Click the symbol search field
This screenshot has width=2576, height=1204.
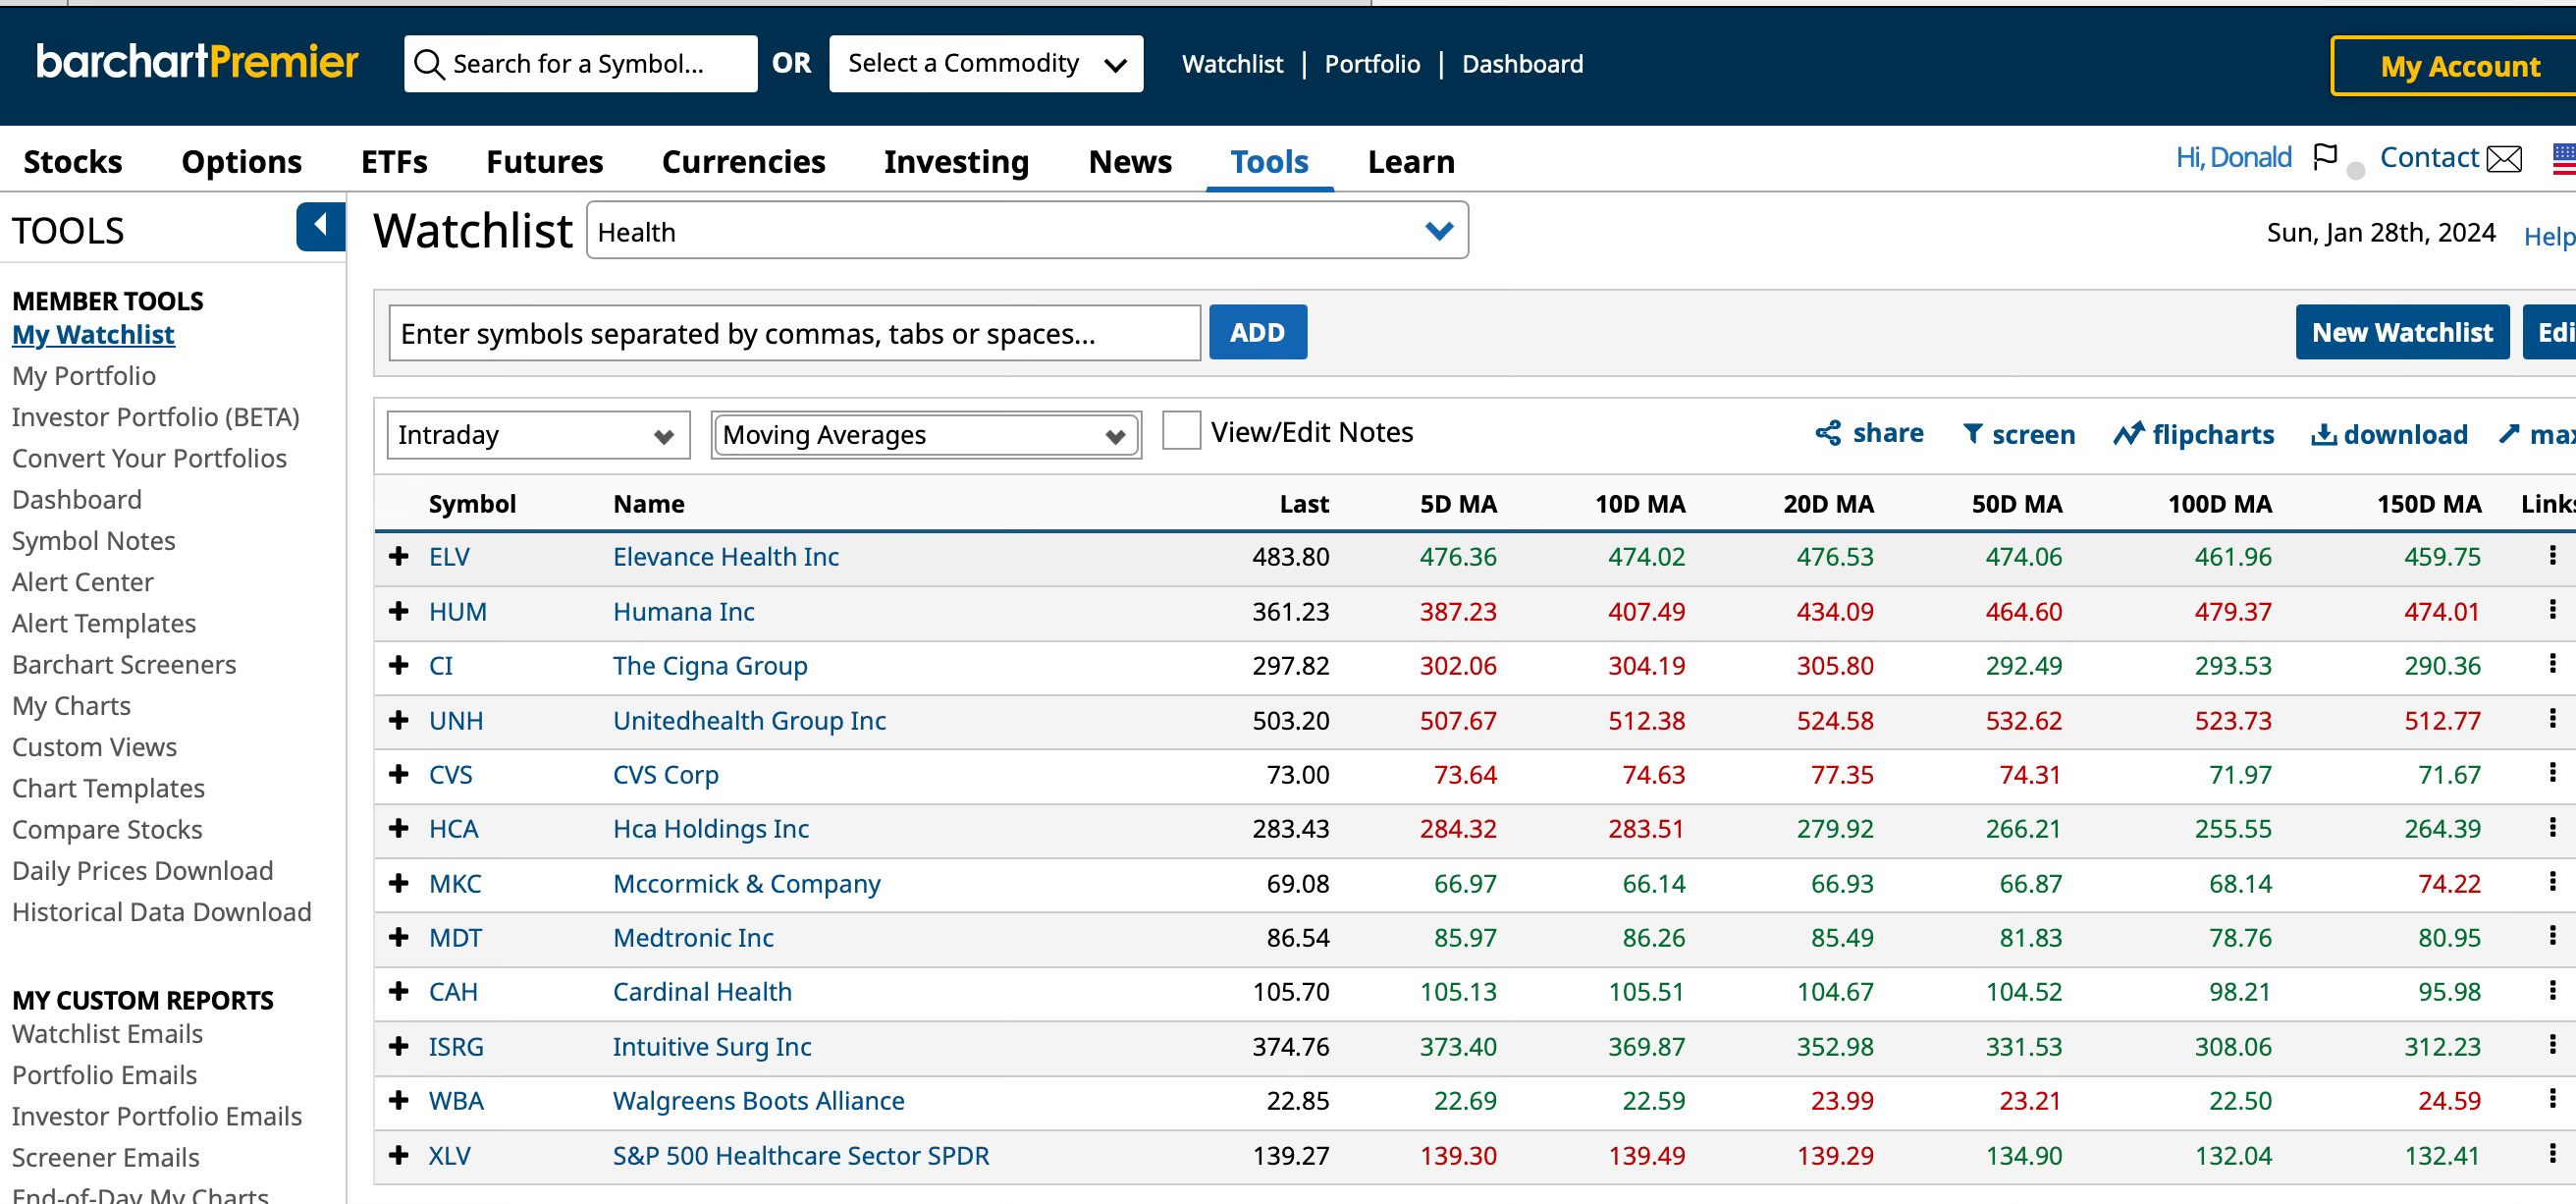[580, 64]
